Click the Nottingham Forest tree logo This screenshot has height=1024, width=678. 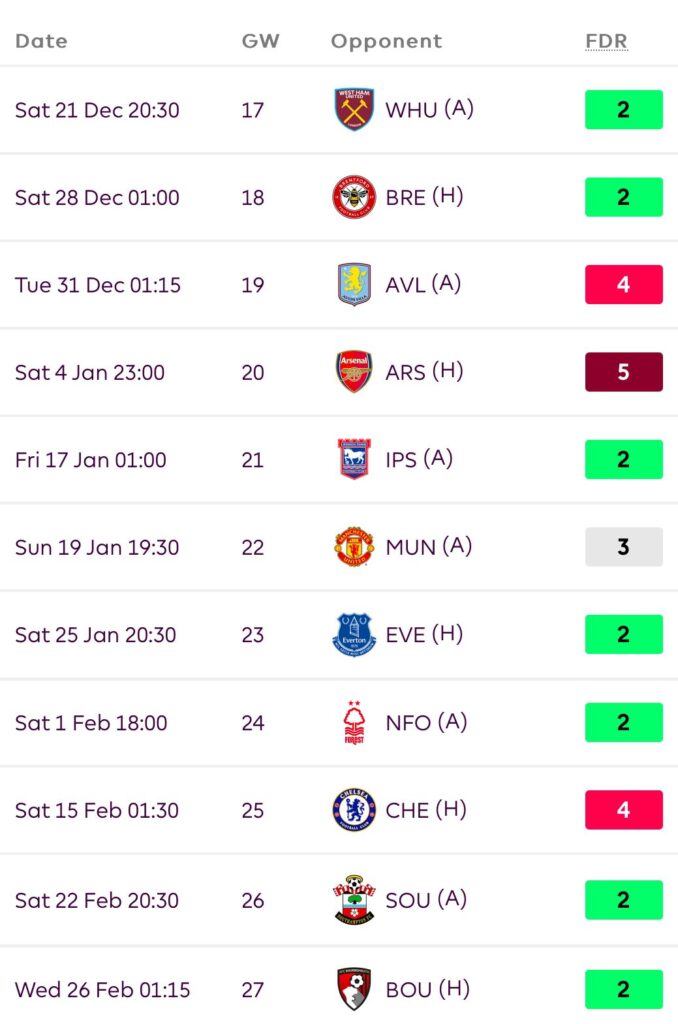pyautogui.click(x=353, y=723)
